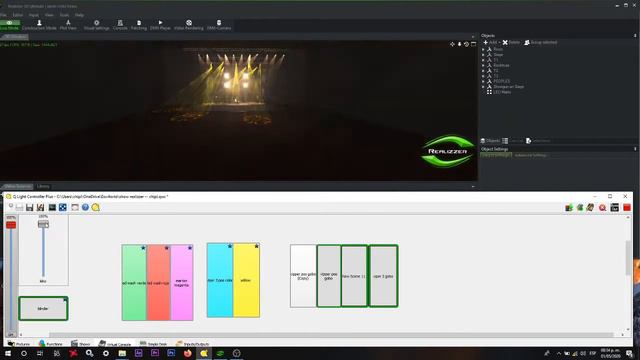Open Plot View in Realizzer toolbar

click(x=68, y=25)
